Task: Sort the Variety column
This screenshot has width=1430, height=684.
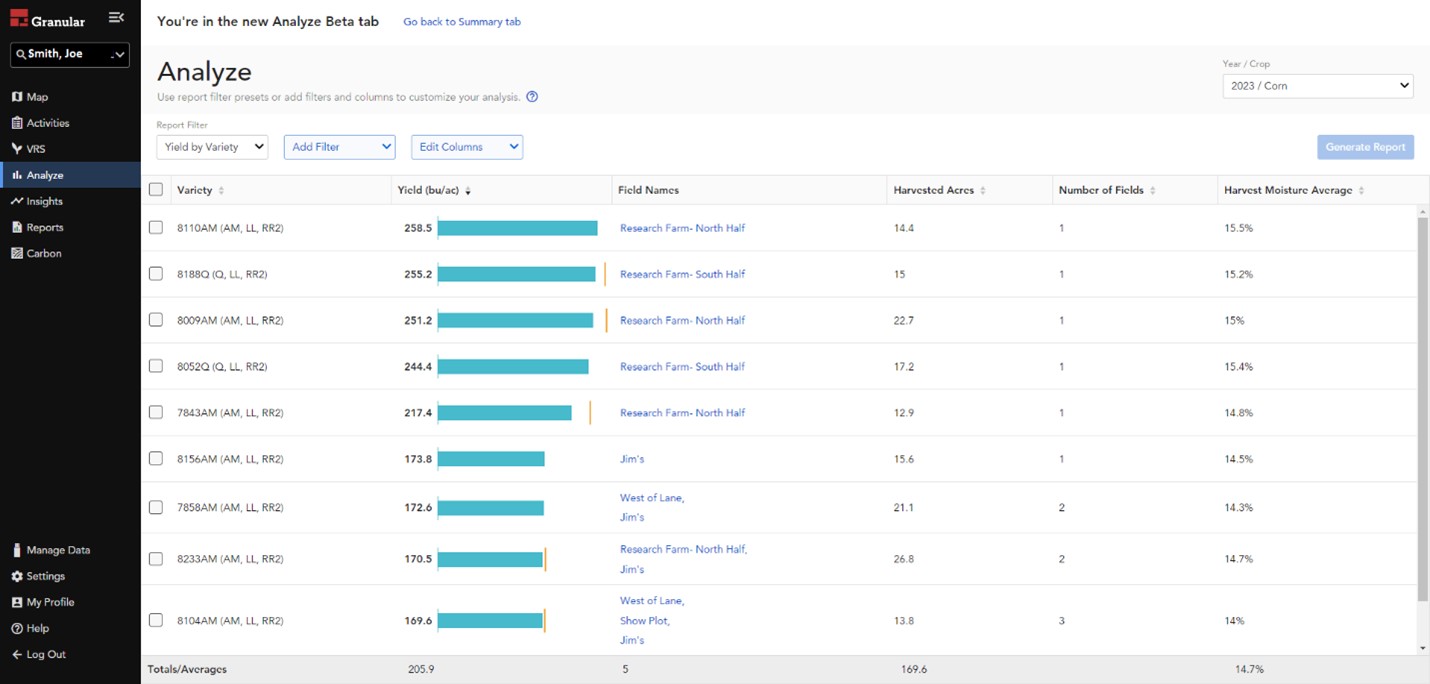Action: tap(221, 191)
